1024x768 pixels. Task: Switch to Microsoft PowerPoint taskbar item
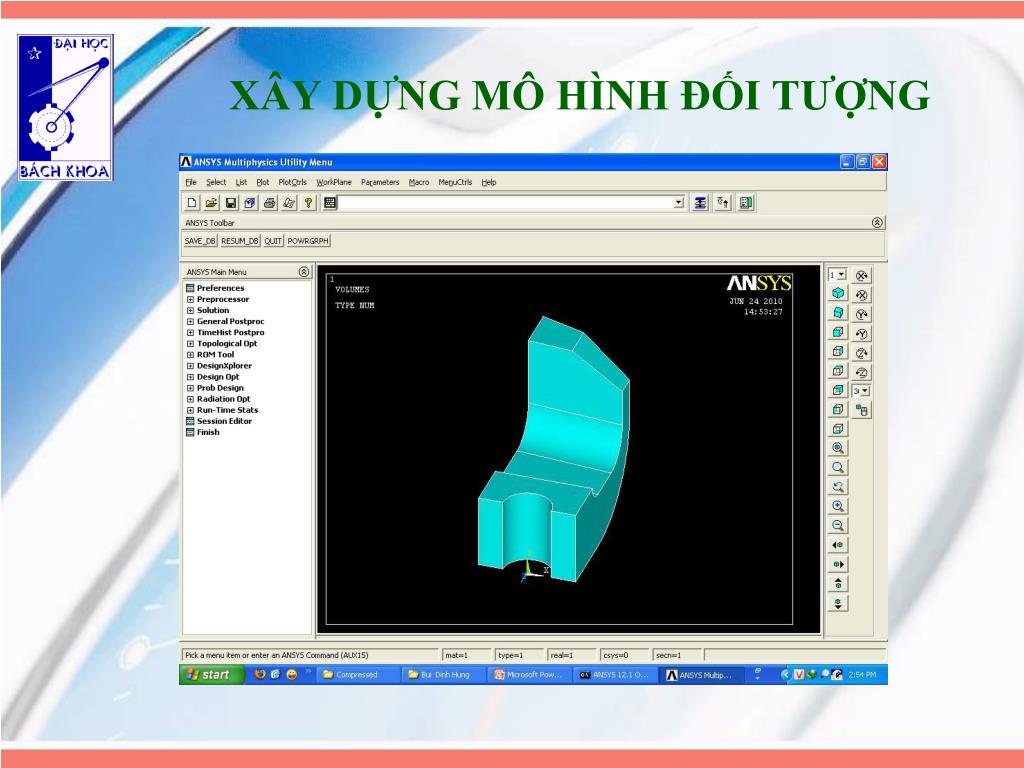tap(529, 675)
